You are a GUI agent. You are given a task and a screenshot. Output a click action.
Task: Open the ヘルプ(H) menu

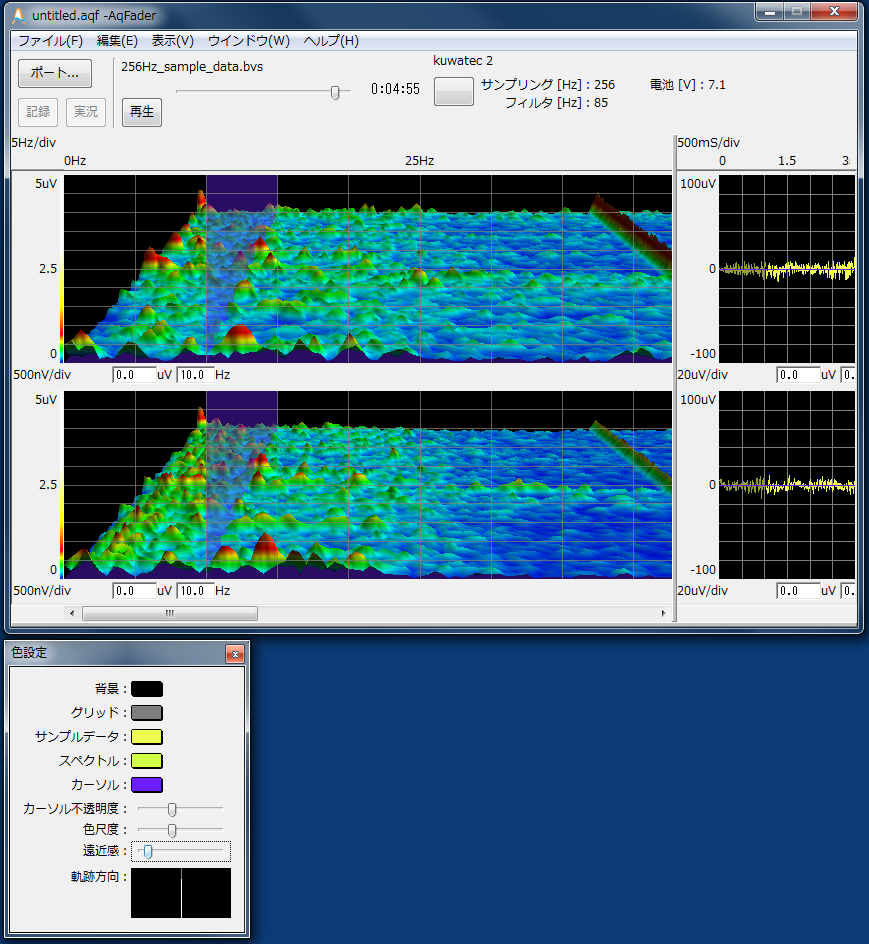click(331, 41)
